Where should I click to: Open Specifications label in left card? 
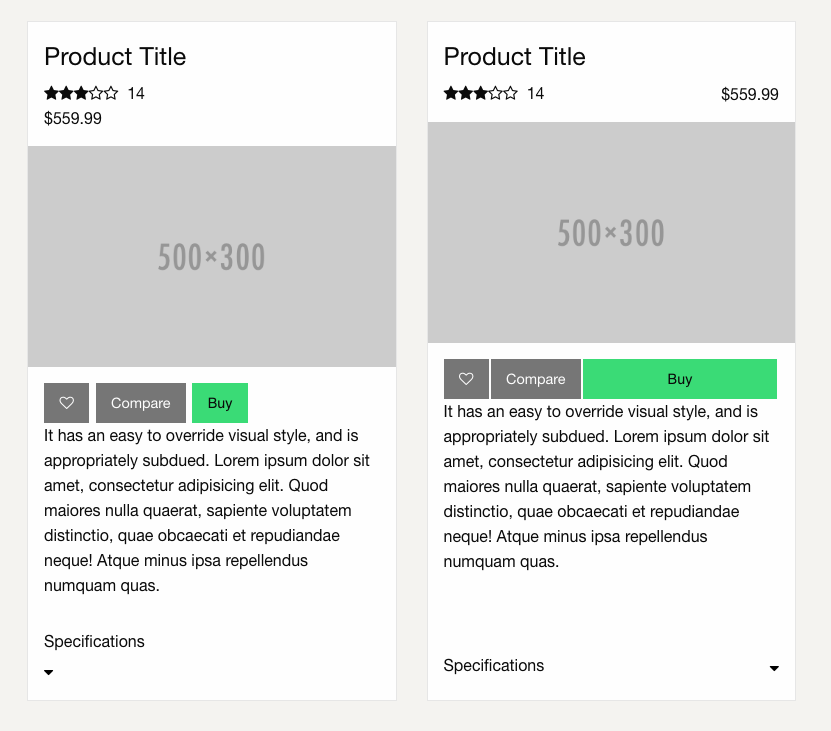[x=94, y=641]
